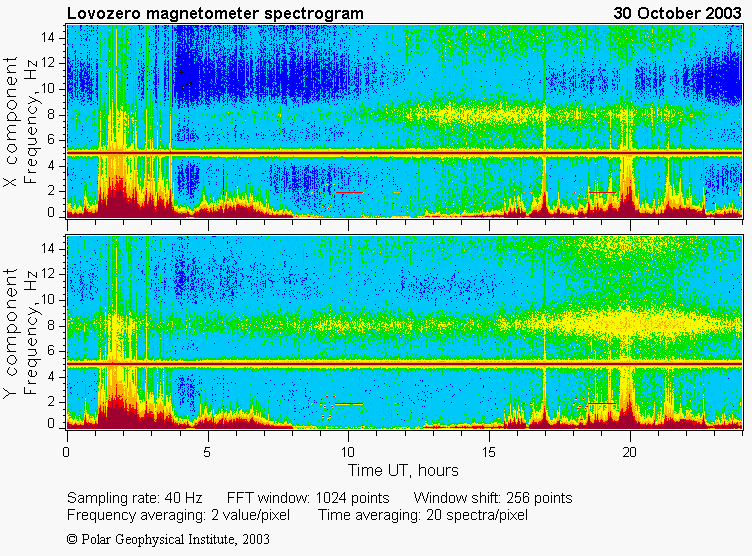Select the 15-hour tick label on time axis
The width and height of the screenshot is (752, 556).
tap(490, 452)
